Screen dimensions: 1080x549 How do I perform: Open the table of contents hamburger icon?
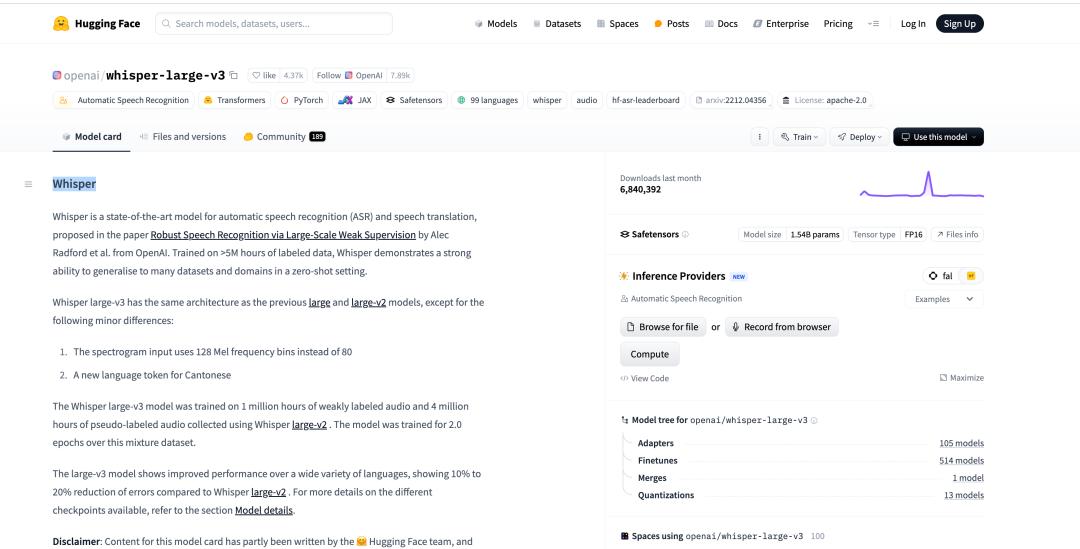coord(28,185)
